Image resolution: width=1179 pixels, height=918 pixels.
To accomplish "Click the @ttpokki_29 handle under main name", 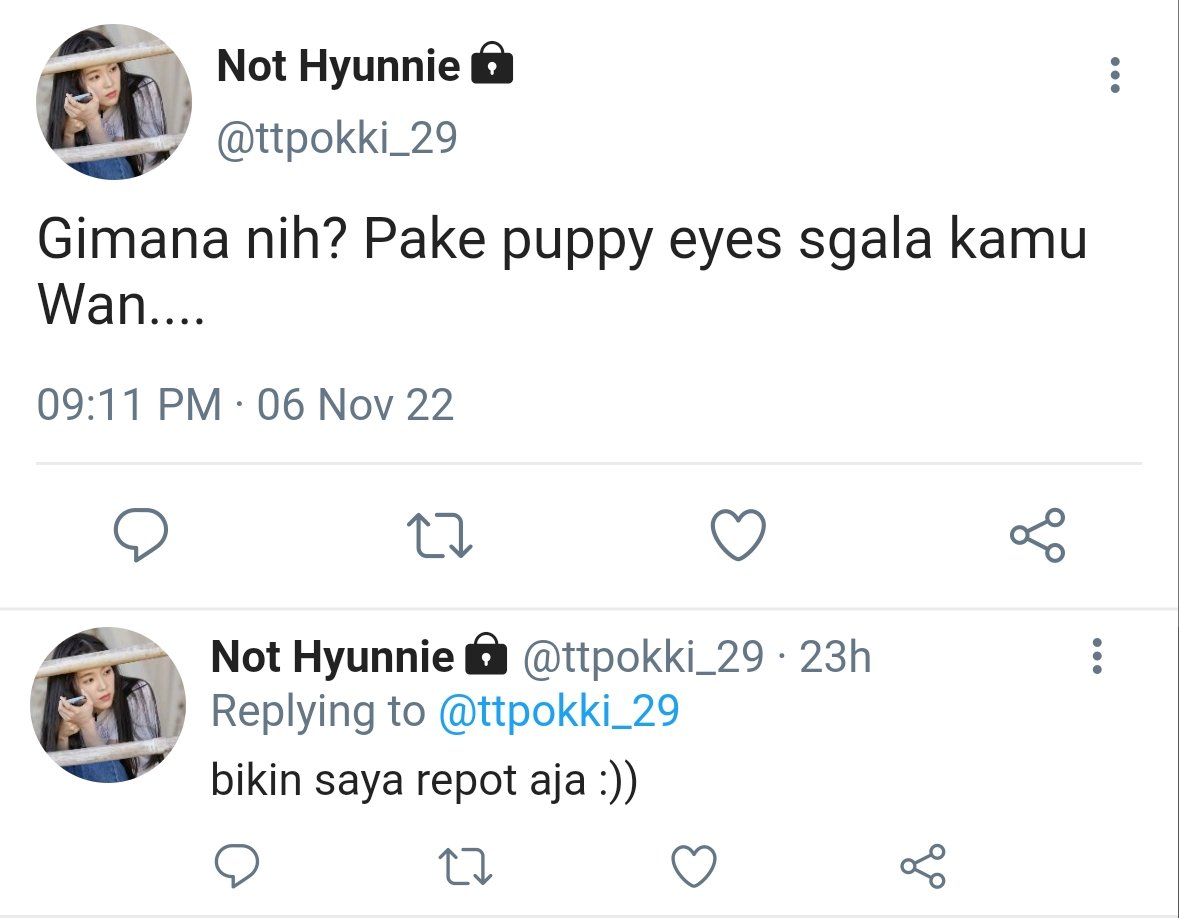I will click(x=337, y=139).
